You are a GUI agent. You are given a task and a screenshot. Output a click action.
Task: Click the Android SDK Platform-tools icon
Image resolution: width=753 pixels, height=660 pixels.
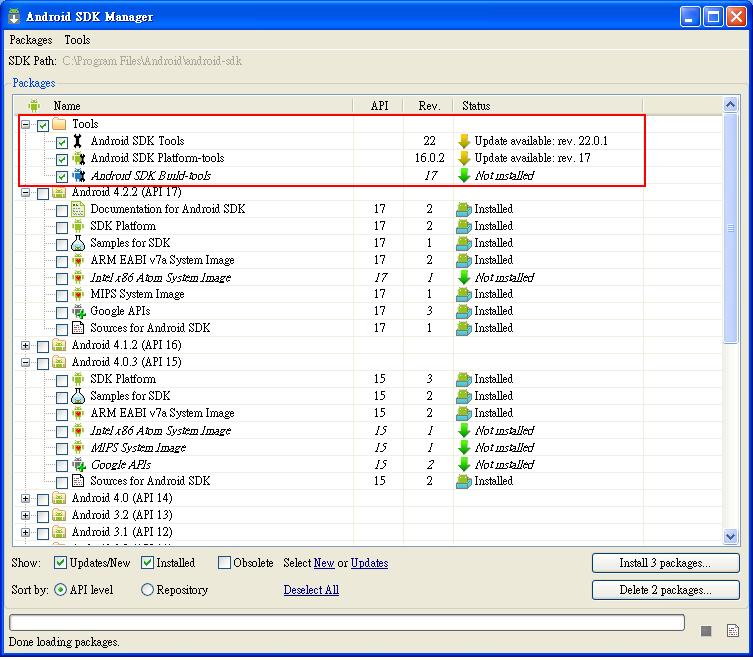point(78,158)
